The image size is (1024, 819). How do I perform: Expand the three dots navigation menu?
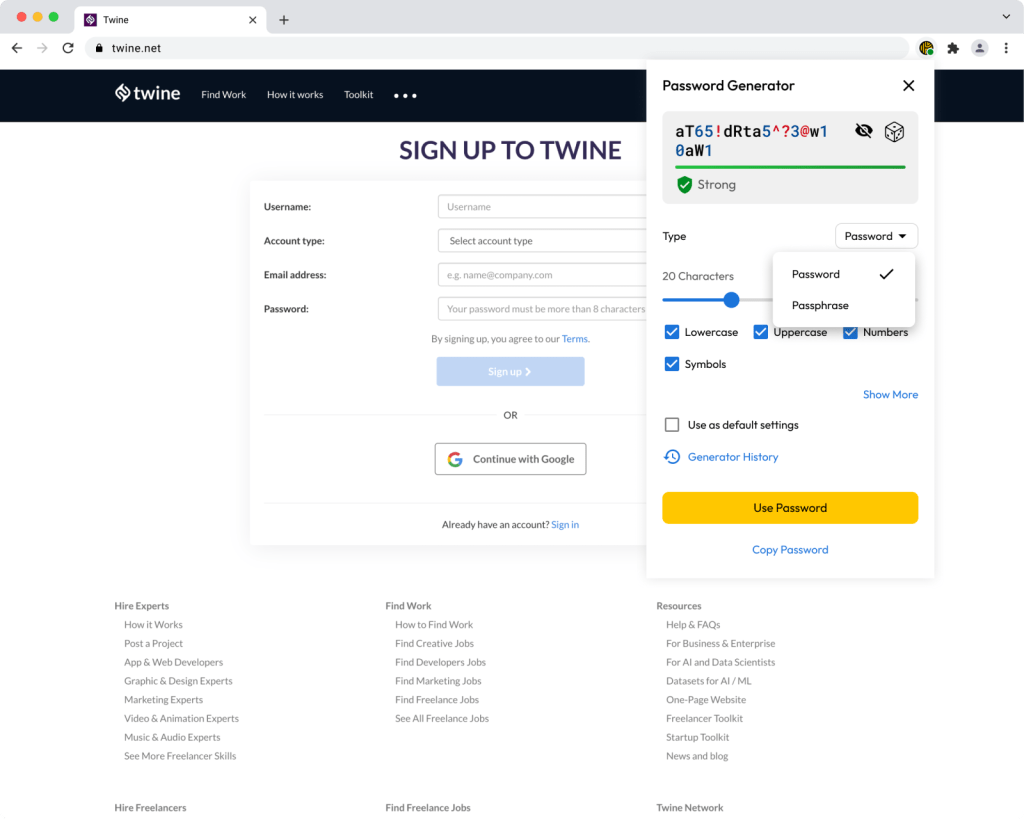pyautogui.click(x=405, y=95)
